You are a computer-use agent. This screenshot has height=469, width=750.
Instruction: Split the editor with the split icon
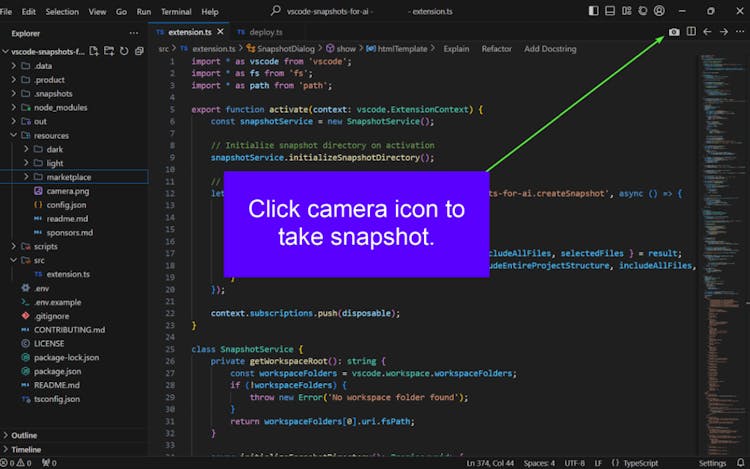tap(691, 32)
